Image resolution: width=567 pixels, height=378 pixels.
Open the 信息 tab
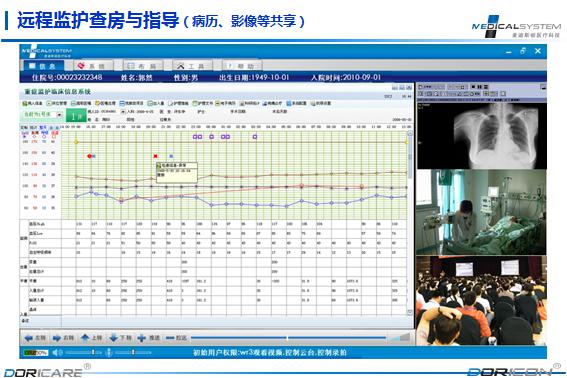pyautogui.click(x=44, y=66)
